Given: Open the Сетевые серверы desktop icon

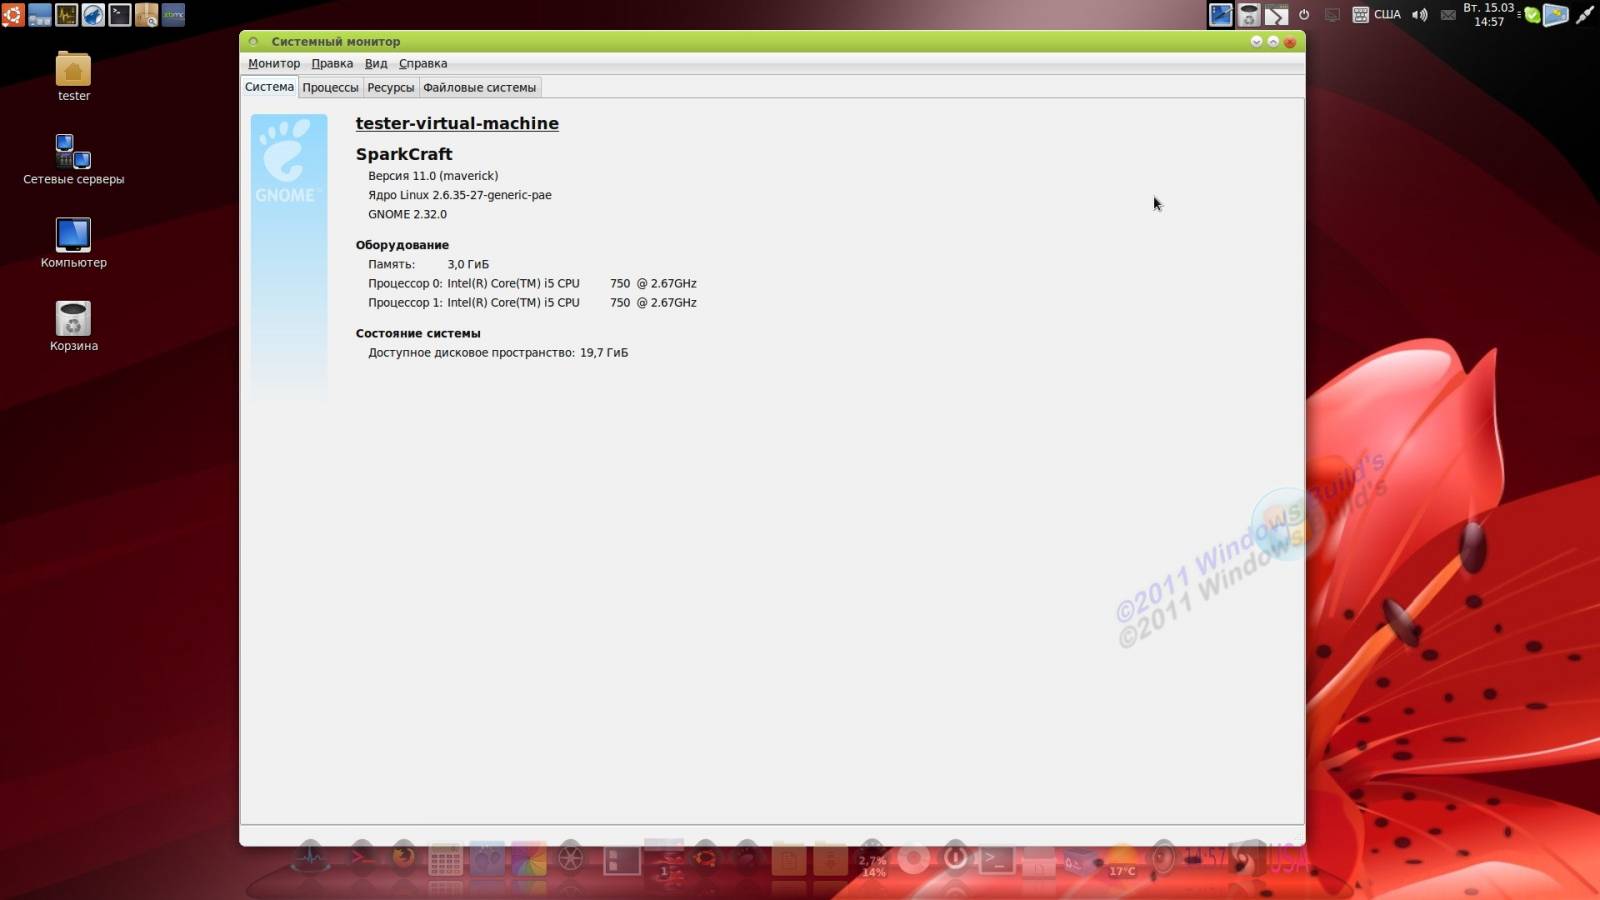Looking at the screenshot, I should click(x=73, y=160).
